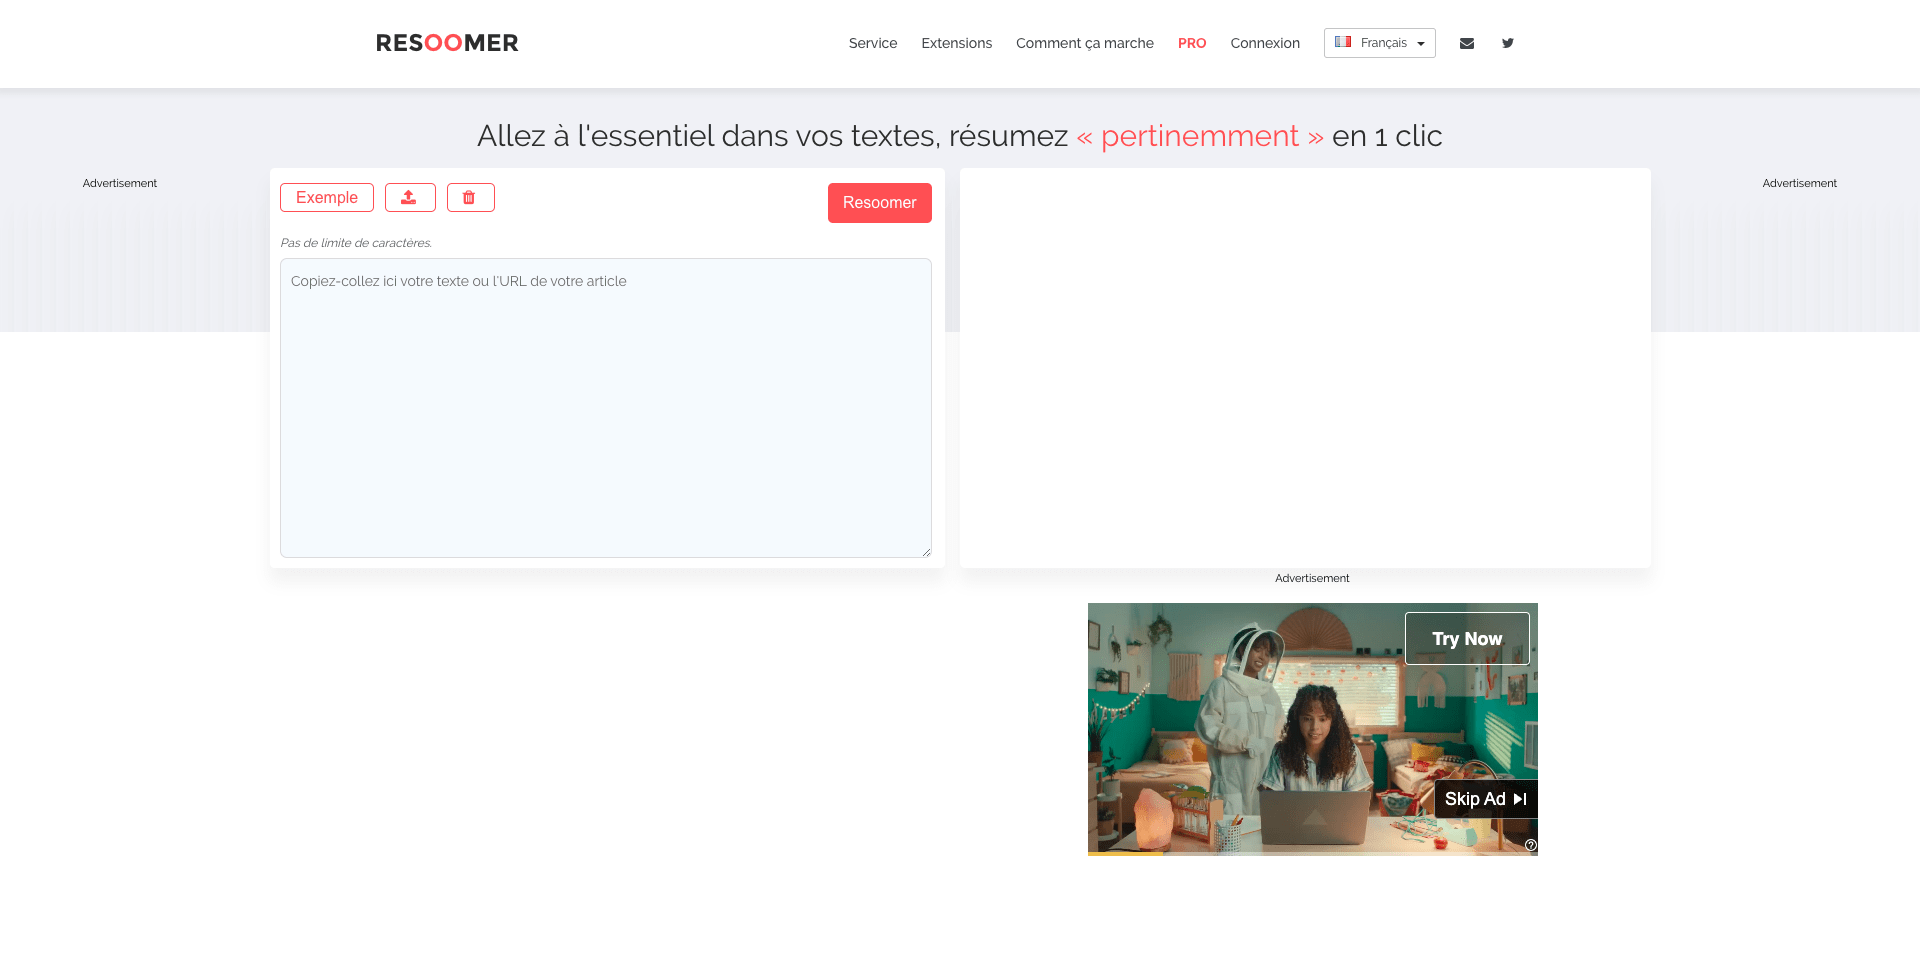Click the RESOOMER logo
Viewport: 1920px width, 973px height.
pyautogui.click(x=447, y=43)
